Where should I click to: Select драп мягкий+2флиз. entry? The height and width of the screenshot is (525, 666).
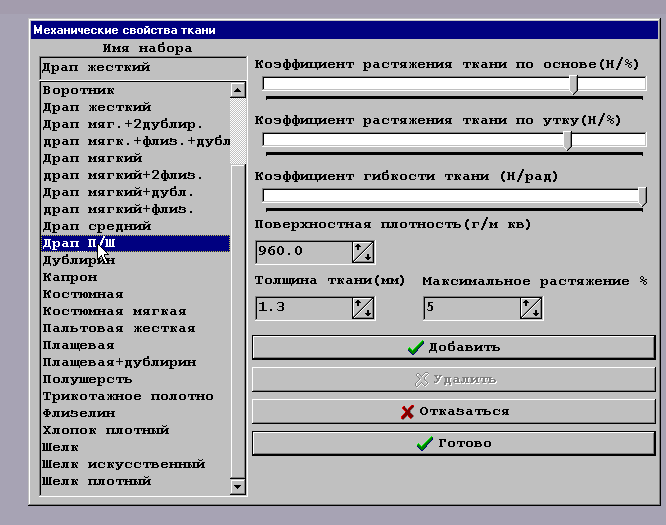tap(135, 175)
